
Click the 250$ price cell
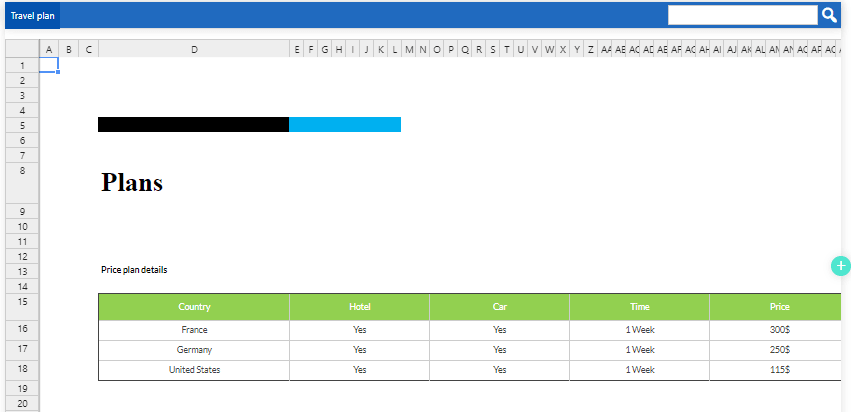pyautogui.click(x=779, y=350)
